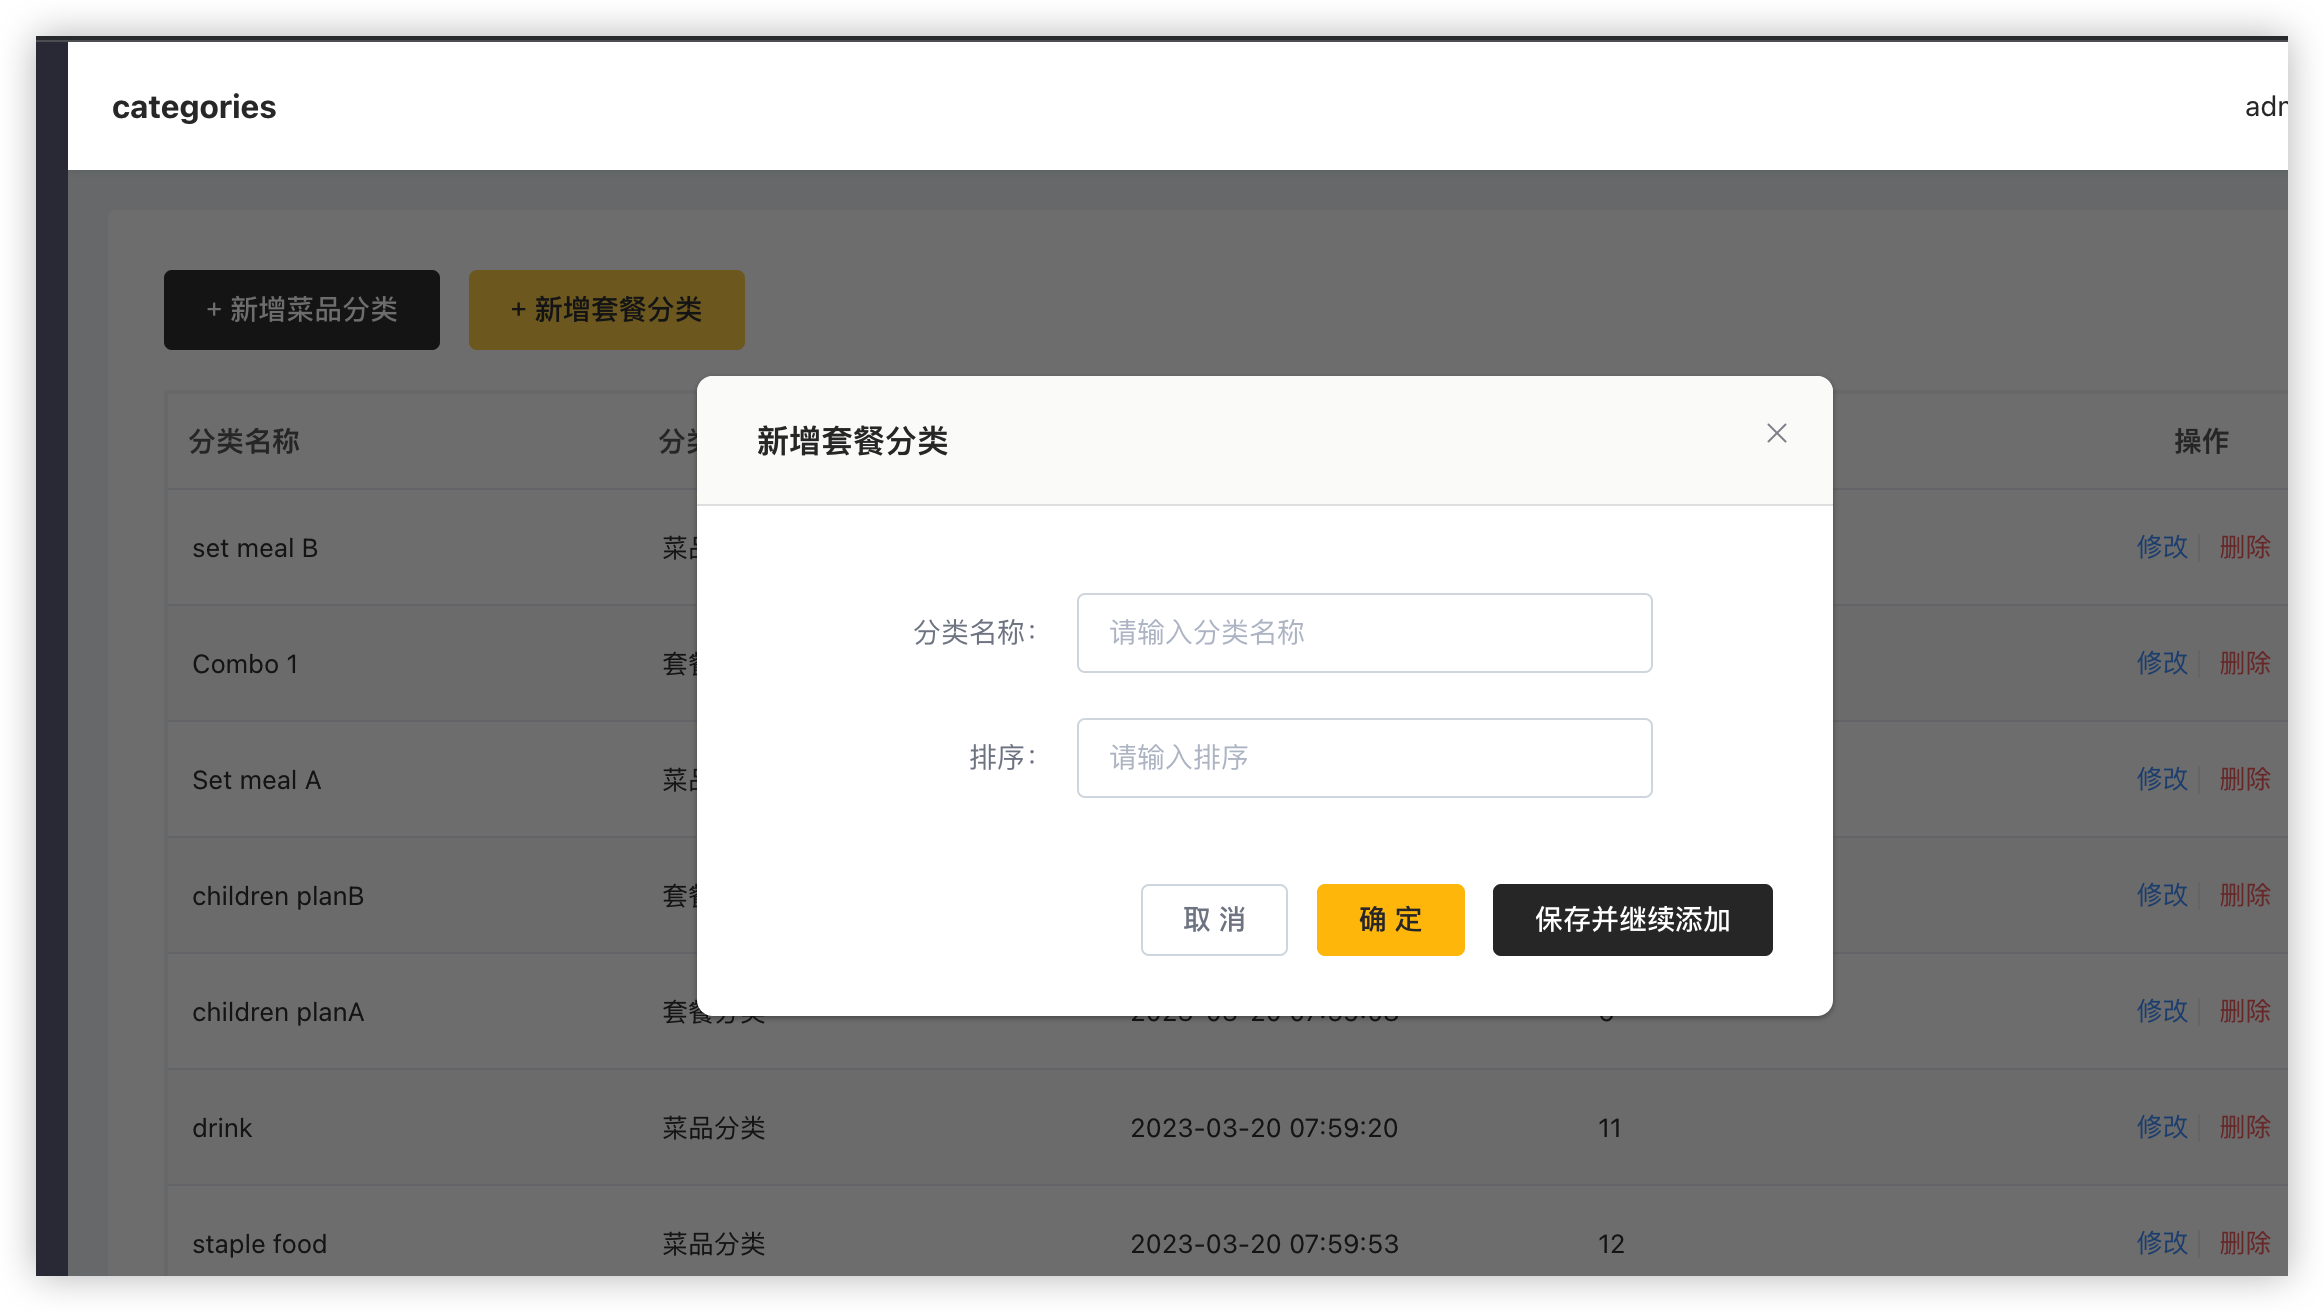Viewport: 2324px width, 1312px height.
Task: Click 删除 for children planB
Action: (x=2245, y=895)
